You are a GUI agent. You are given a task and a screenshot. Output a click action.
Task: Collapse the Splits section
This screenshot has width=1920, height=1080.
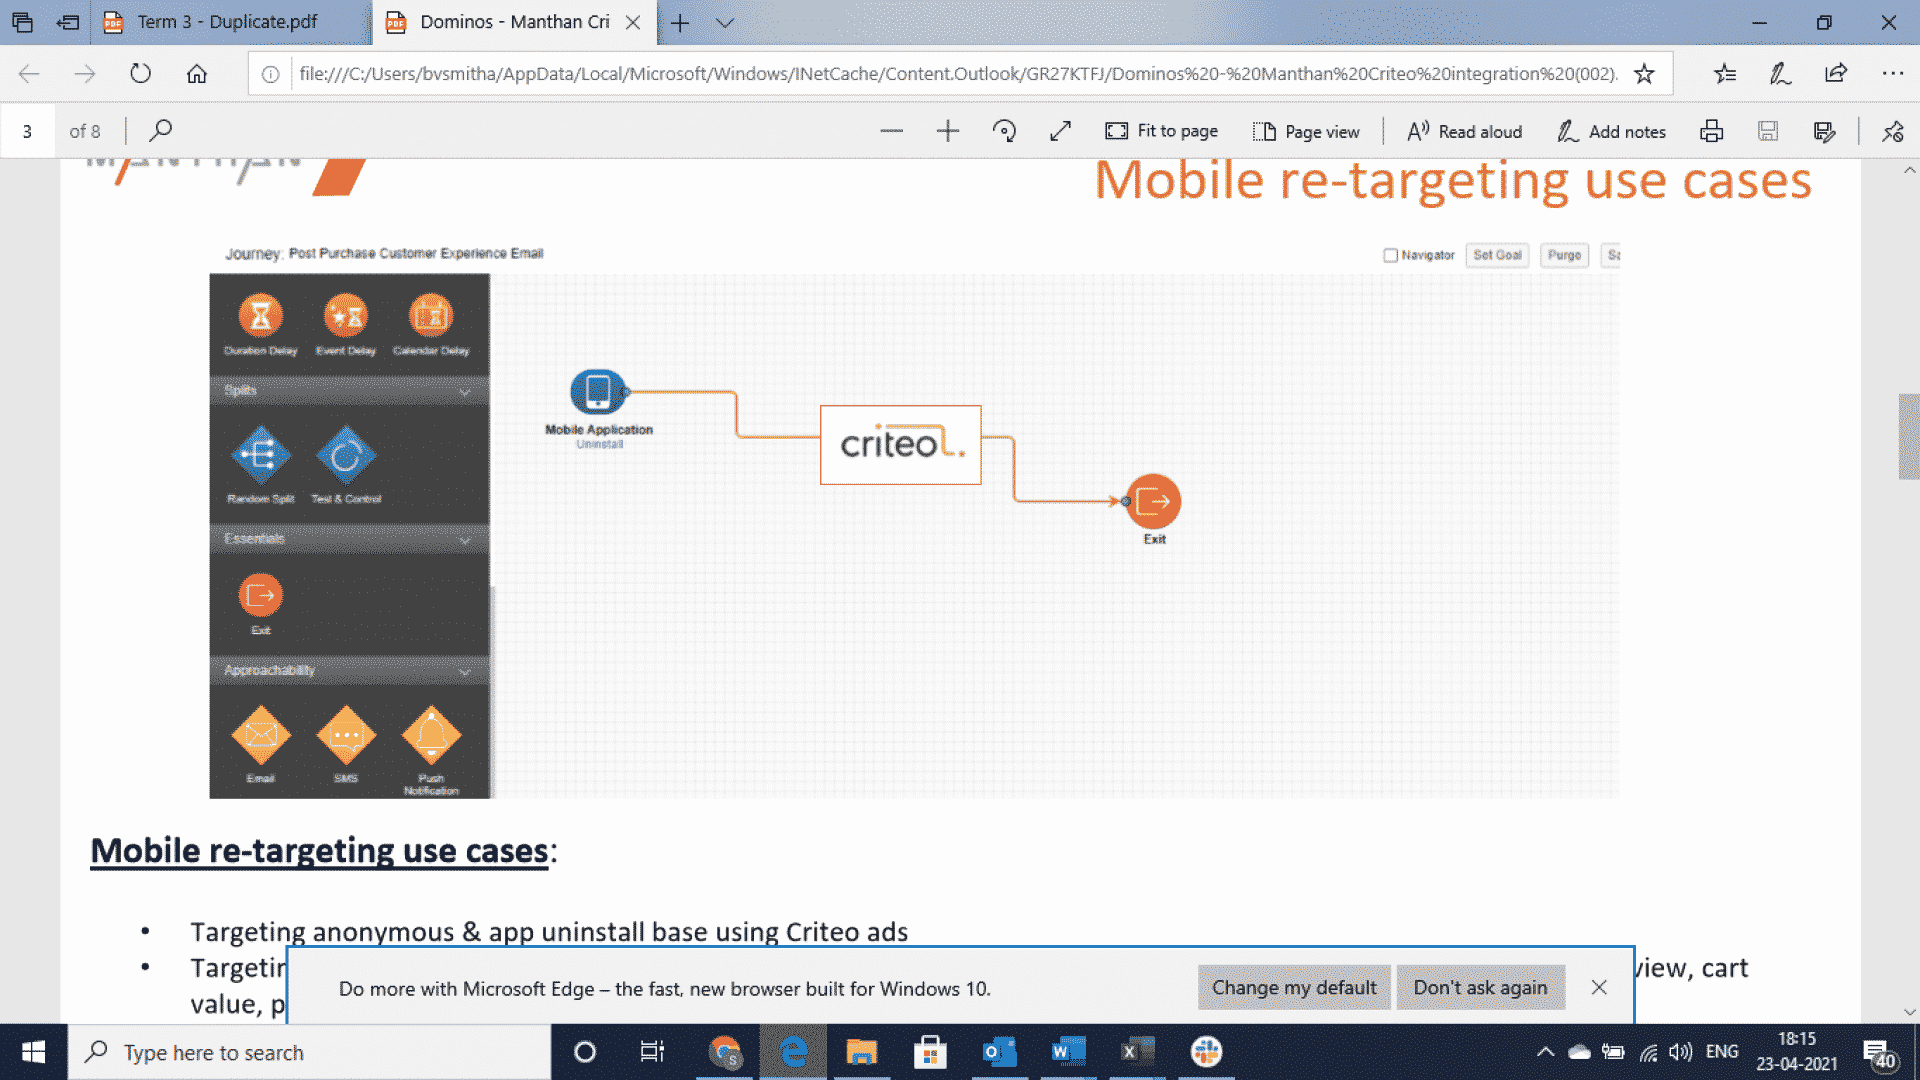click(464, 392)
